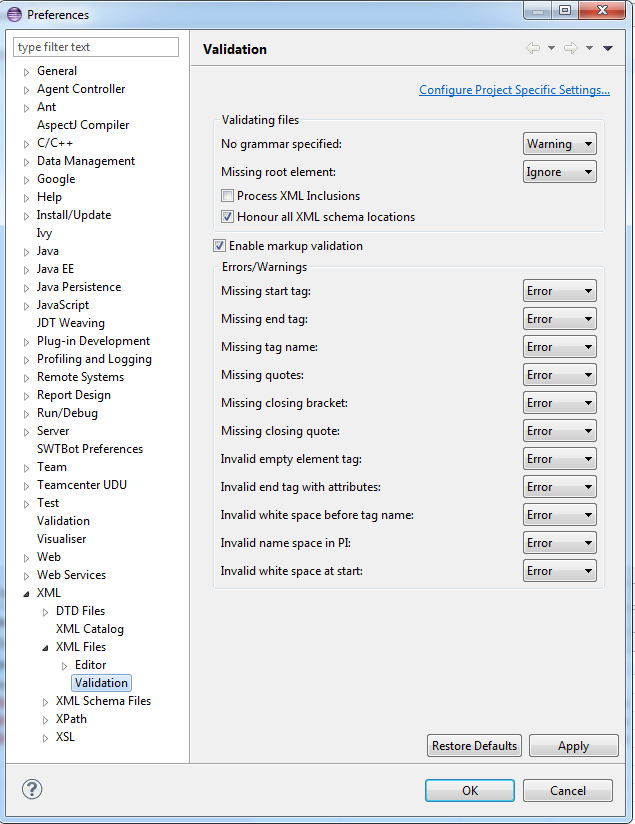Select Ivy preferences item

[x=44, y=233]
